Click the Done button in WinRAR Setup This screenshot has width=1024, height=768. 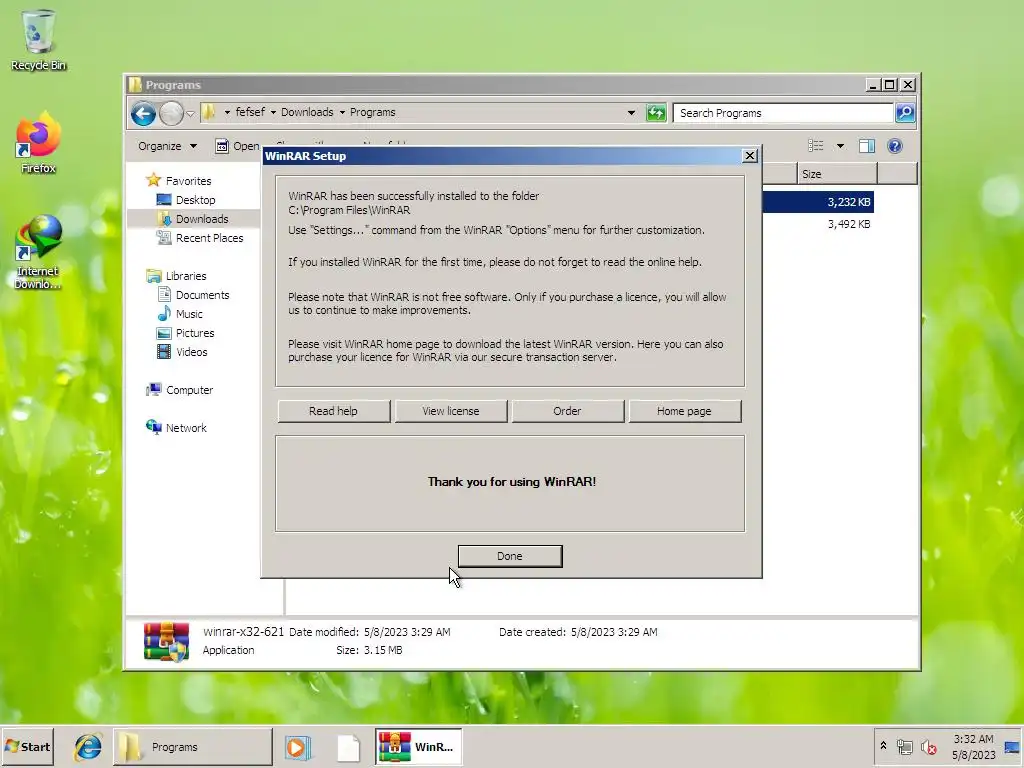509,556
